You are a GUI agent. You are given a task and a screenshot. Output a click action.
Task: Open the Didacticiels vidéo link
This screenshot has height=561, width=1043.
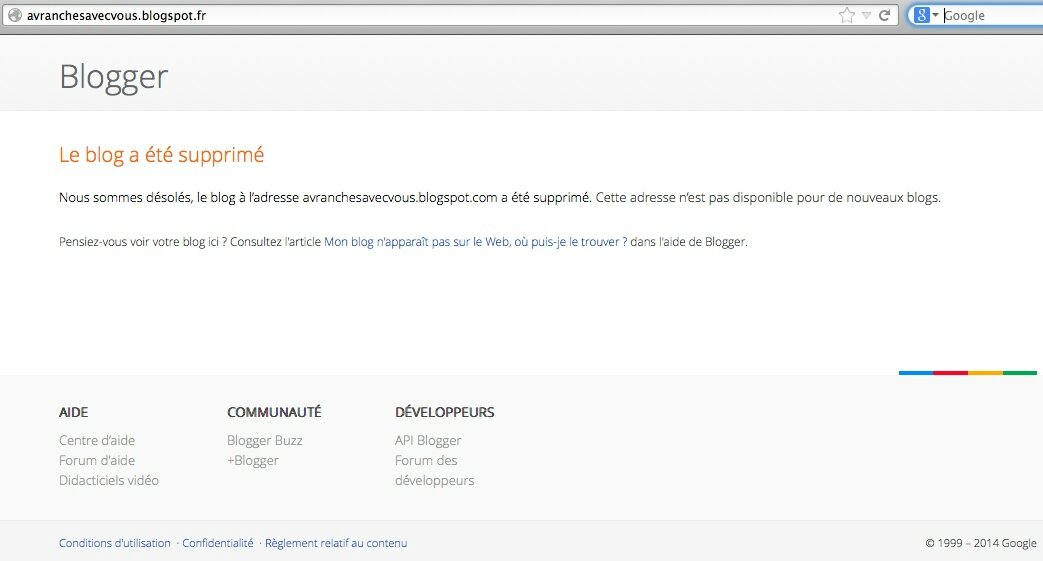click(x=109, y=480)
